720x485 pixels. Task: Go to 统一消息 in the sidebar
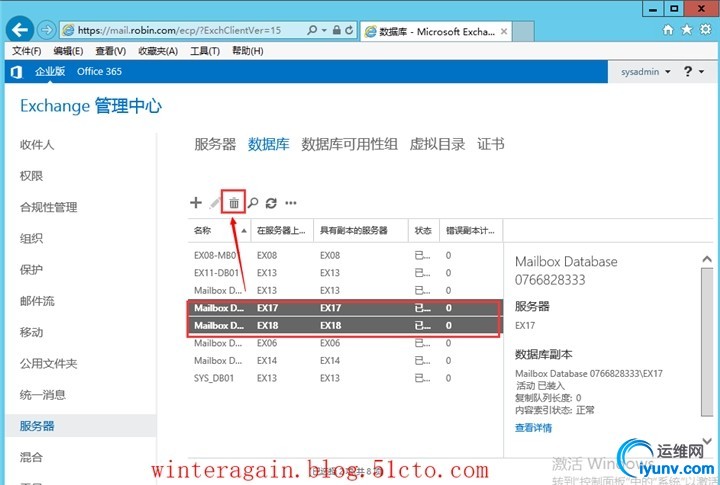pyautogui.click(x=43, y=395)
